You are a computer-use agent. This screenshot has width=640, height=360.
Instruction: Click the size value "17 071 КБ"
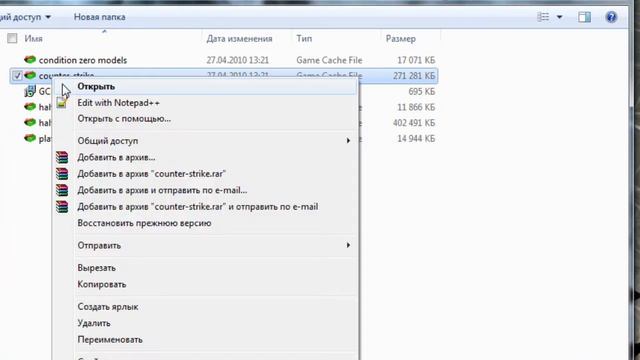tap(416, 60)
